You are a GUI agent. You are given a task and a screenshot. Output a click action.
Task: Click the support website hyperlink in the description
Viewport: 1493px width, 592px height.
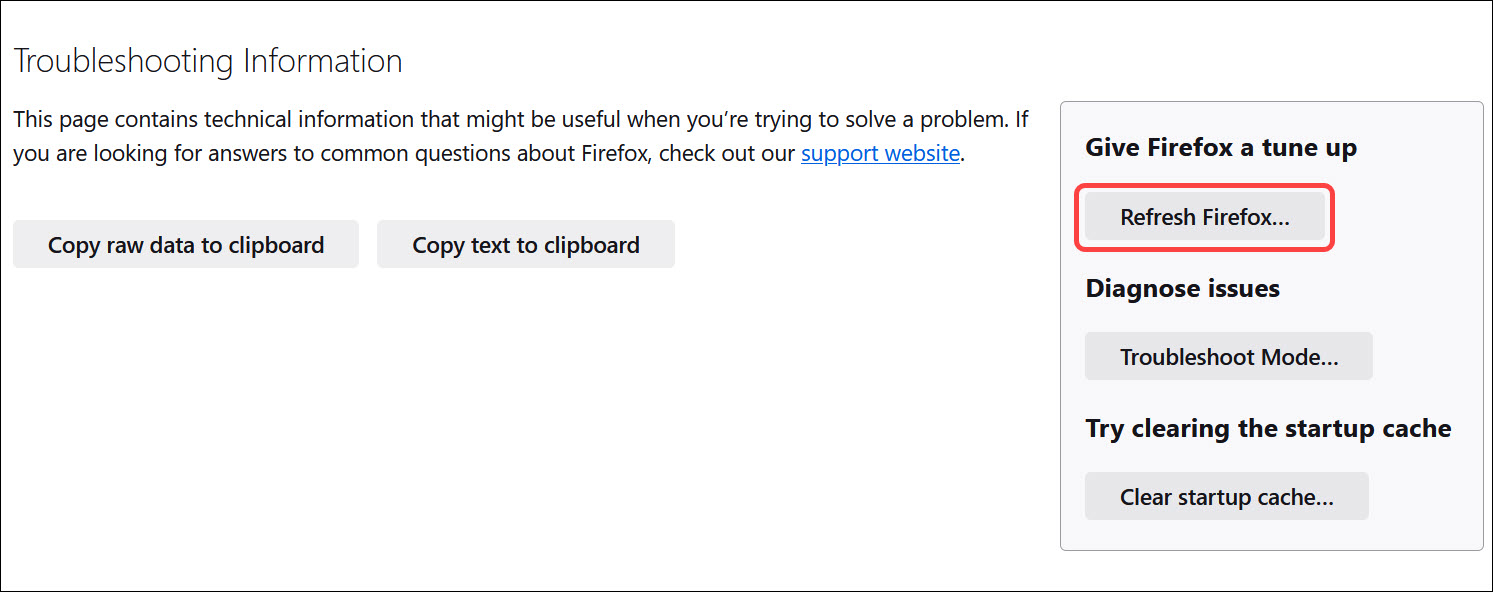[879, 153]
